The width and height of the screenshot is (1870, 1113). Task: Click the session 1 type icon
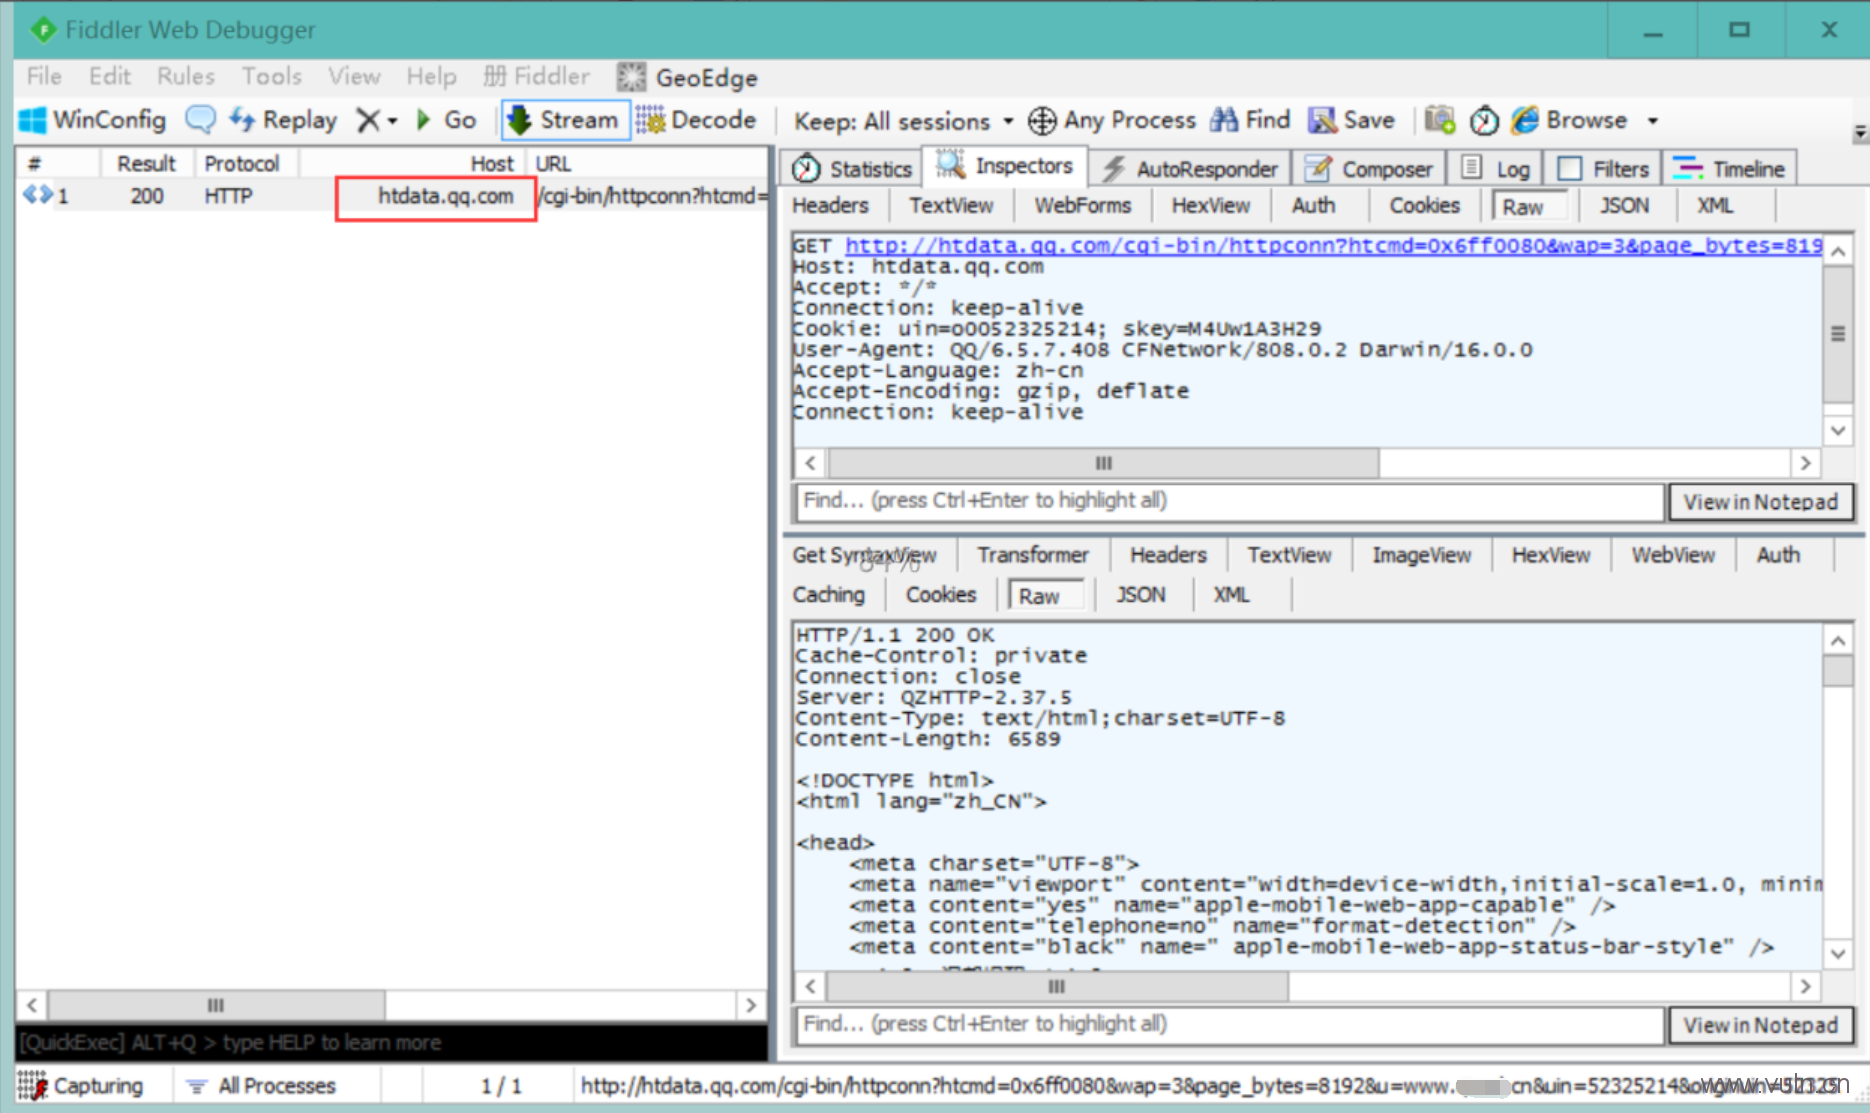pos(38,195)
